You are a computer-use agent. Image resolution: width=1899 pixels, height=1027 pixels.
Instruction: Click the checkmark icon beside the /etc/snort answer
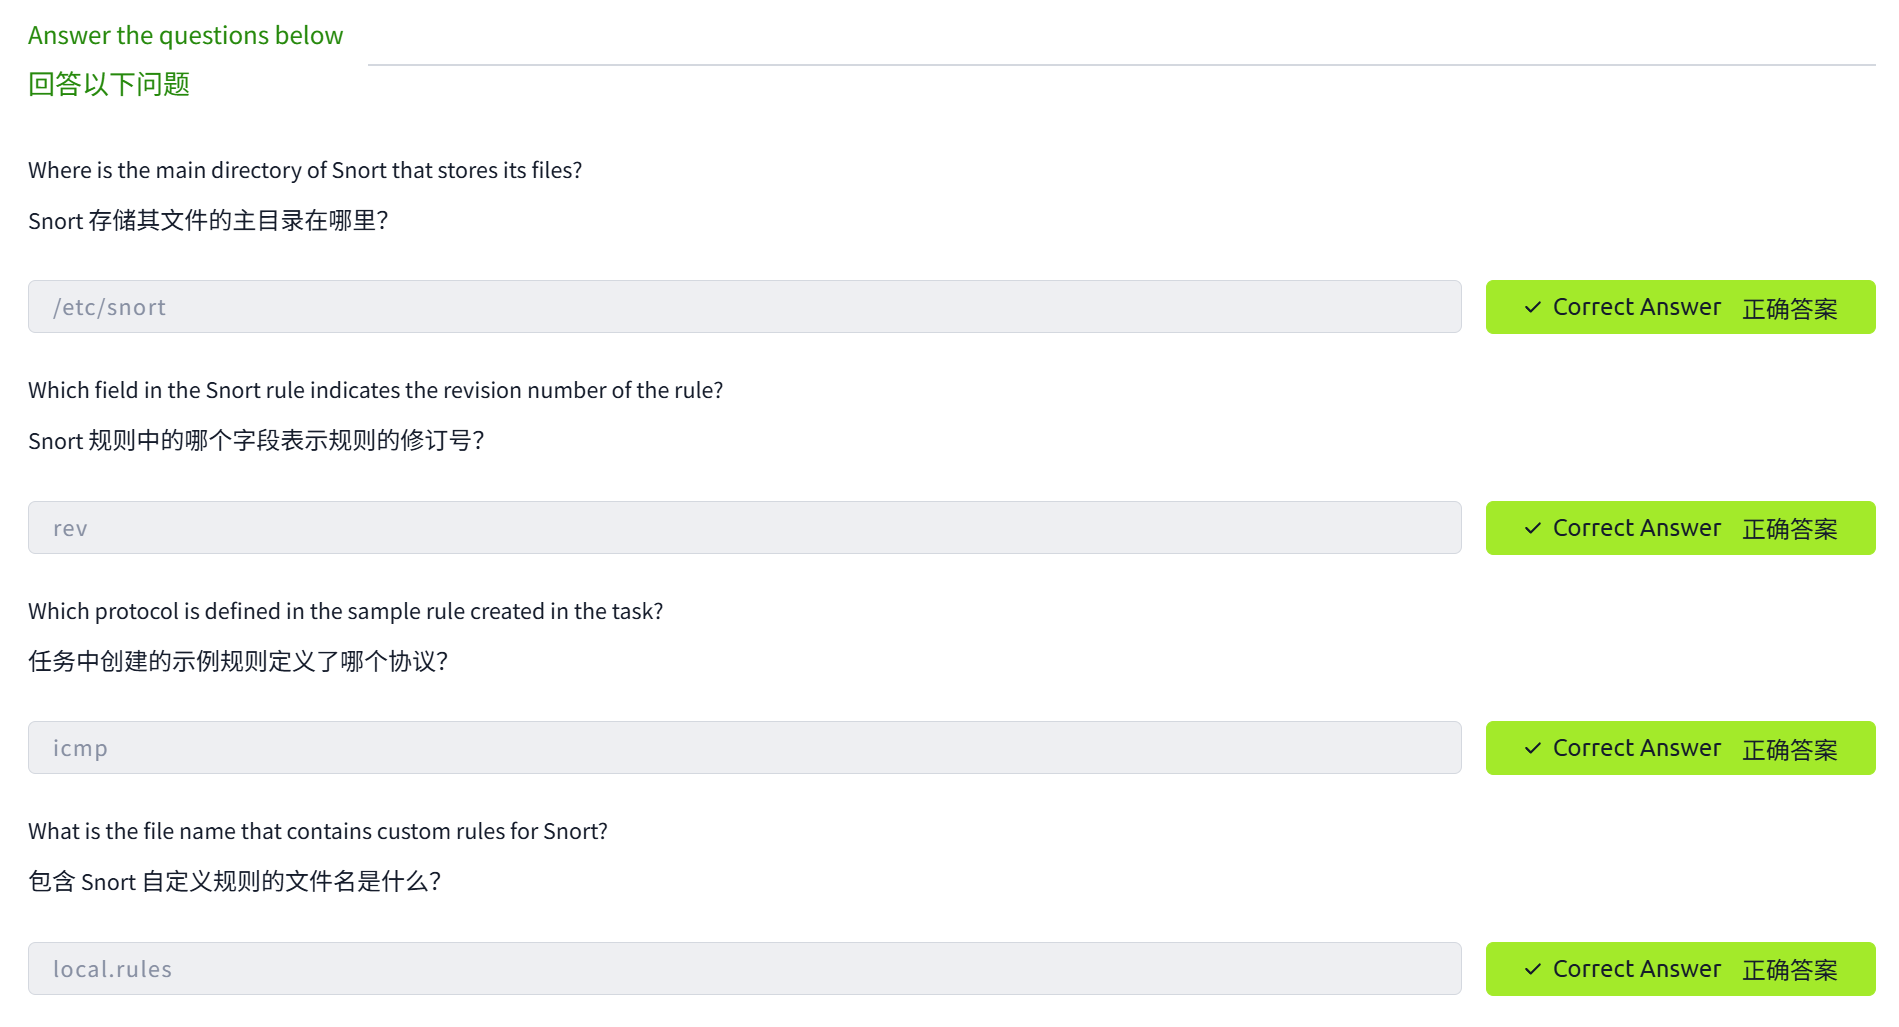(1532, 308)
